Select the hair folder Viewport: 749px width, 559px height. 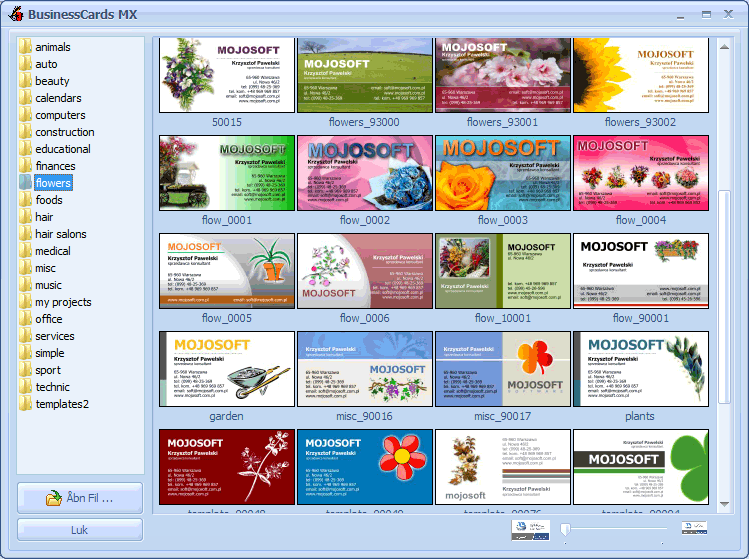point(44,217)
